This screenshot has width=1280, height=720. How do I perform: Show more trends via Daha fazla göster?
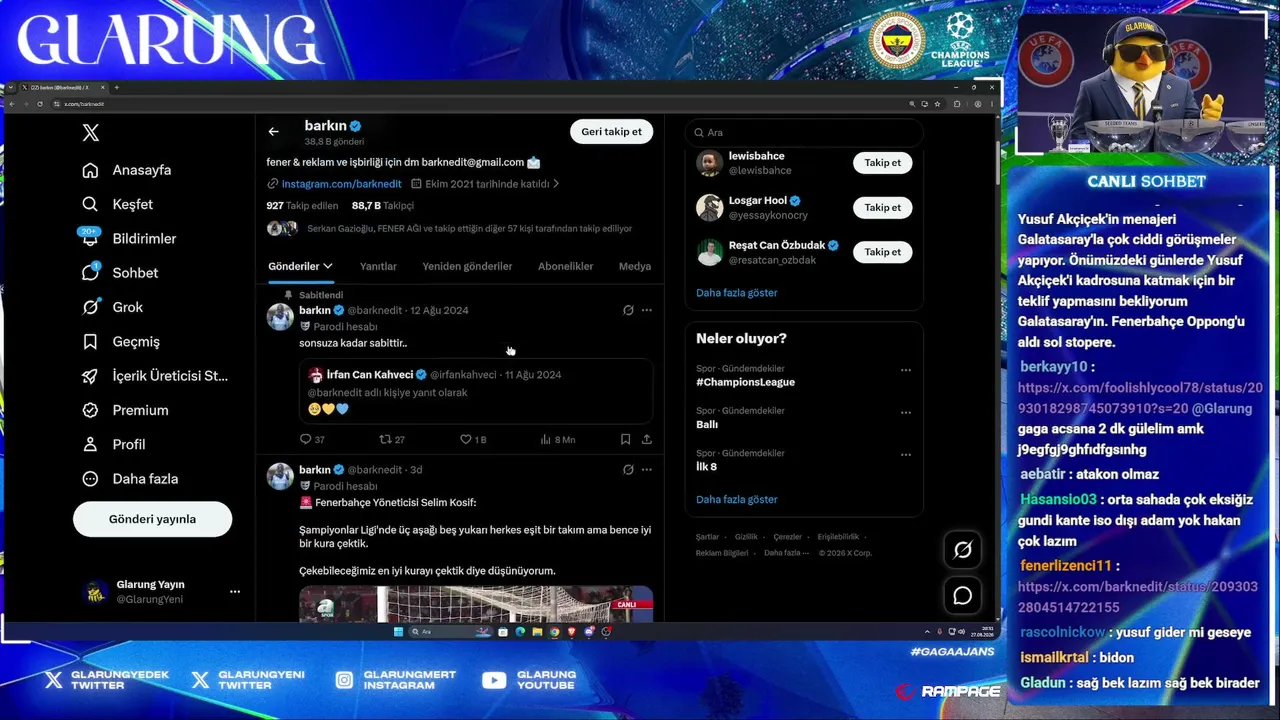click(x=736, y=499)
